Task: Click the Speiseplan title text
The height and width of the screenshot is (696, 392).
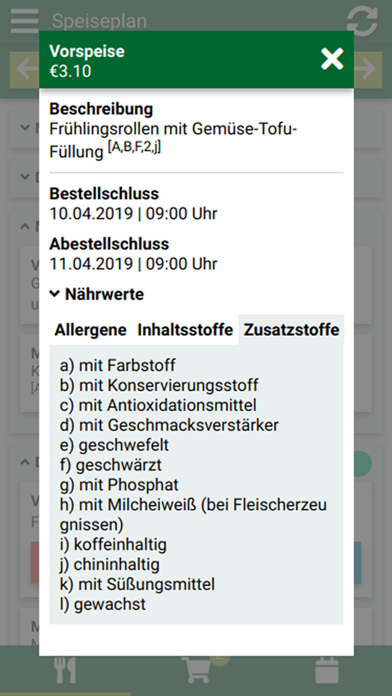Action: point(99,21)
